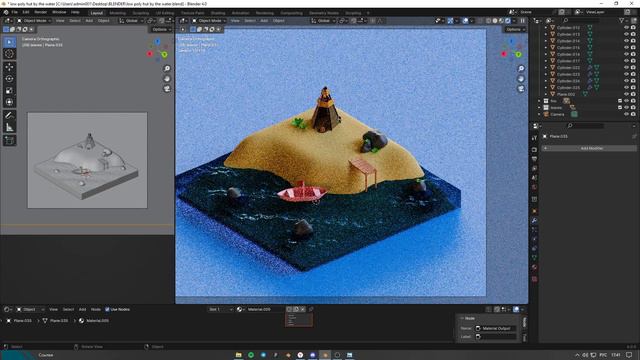Open Add menu in left viewport header
This screenshot has height=360, width=640.
(x=89, y=20)
